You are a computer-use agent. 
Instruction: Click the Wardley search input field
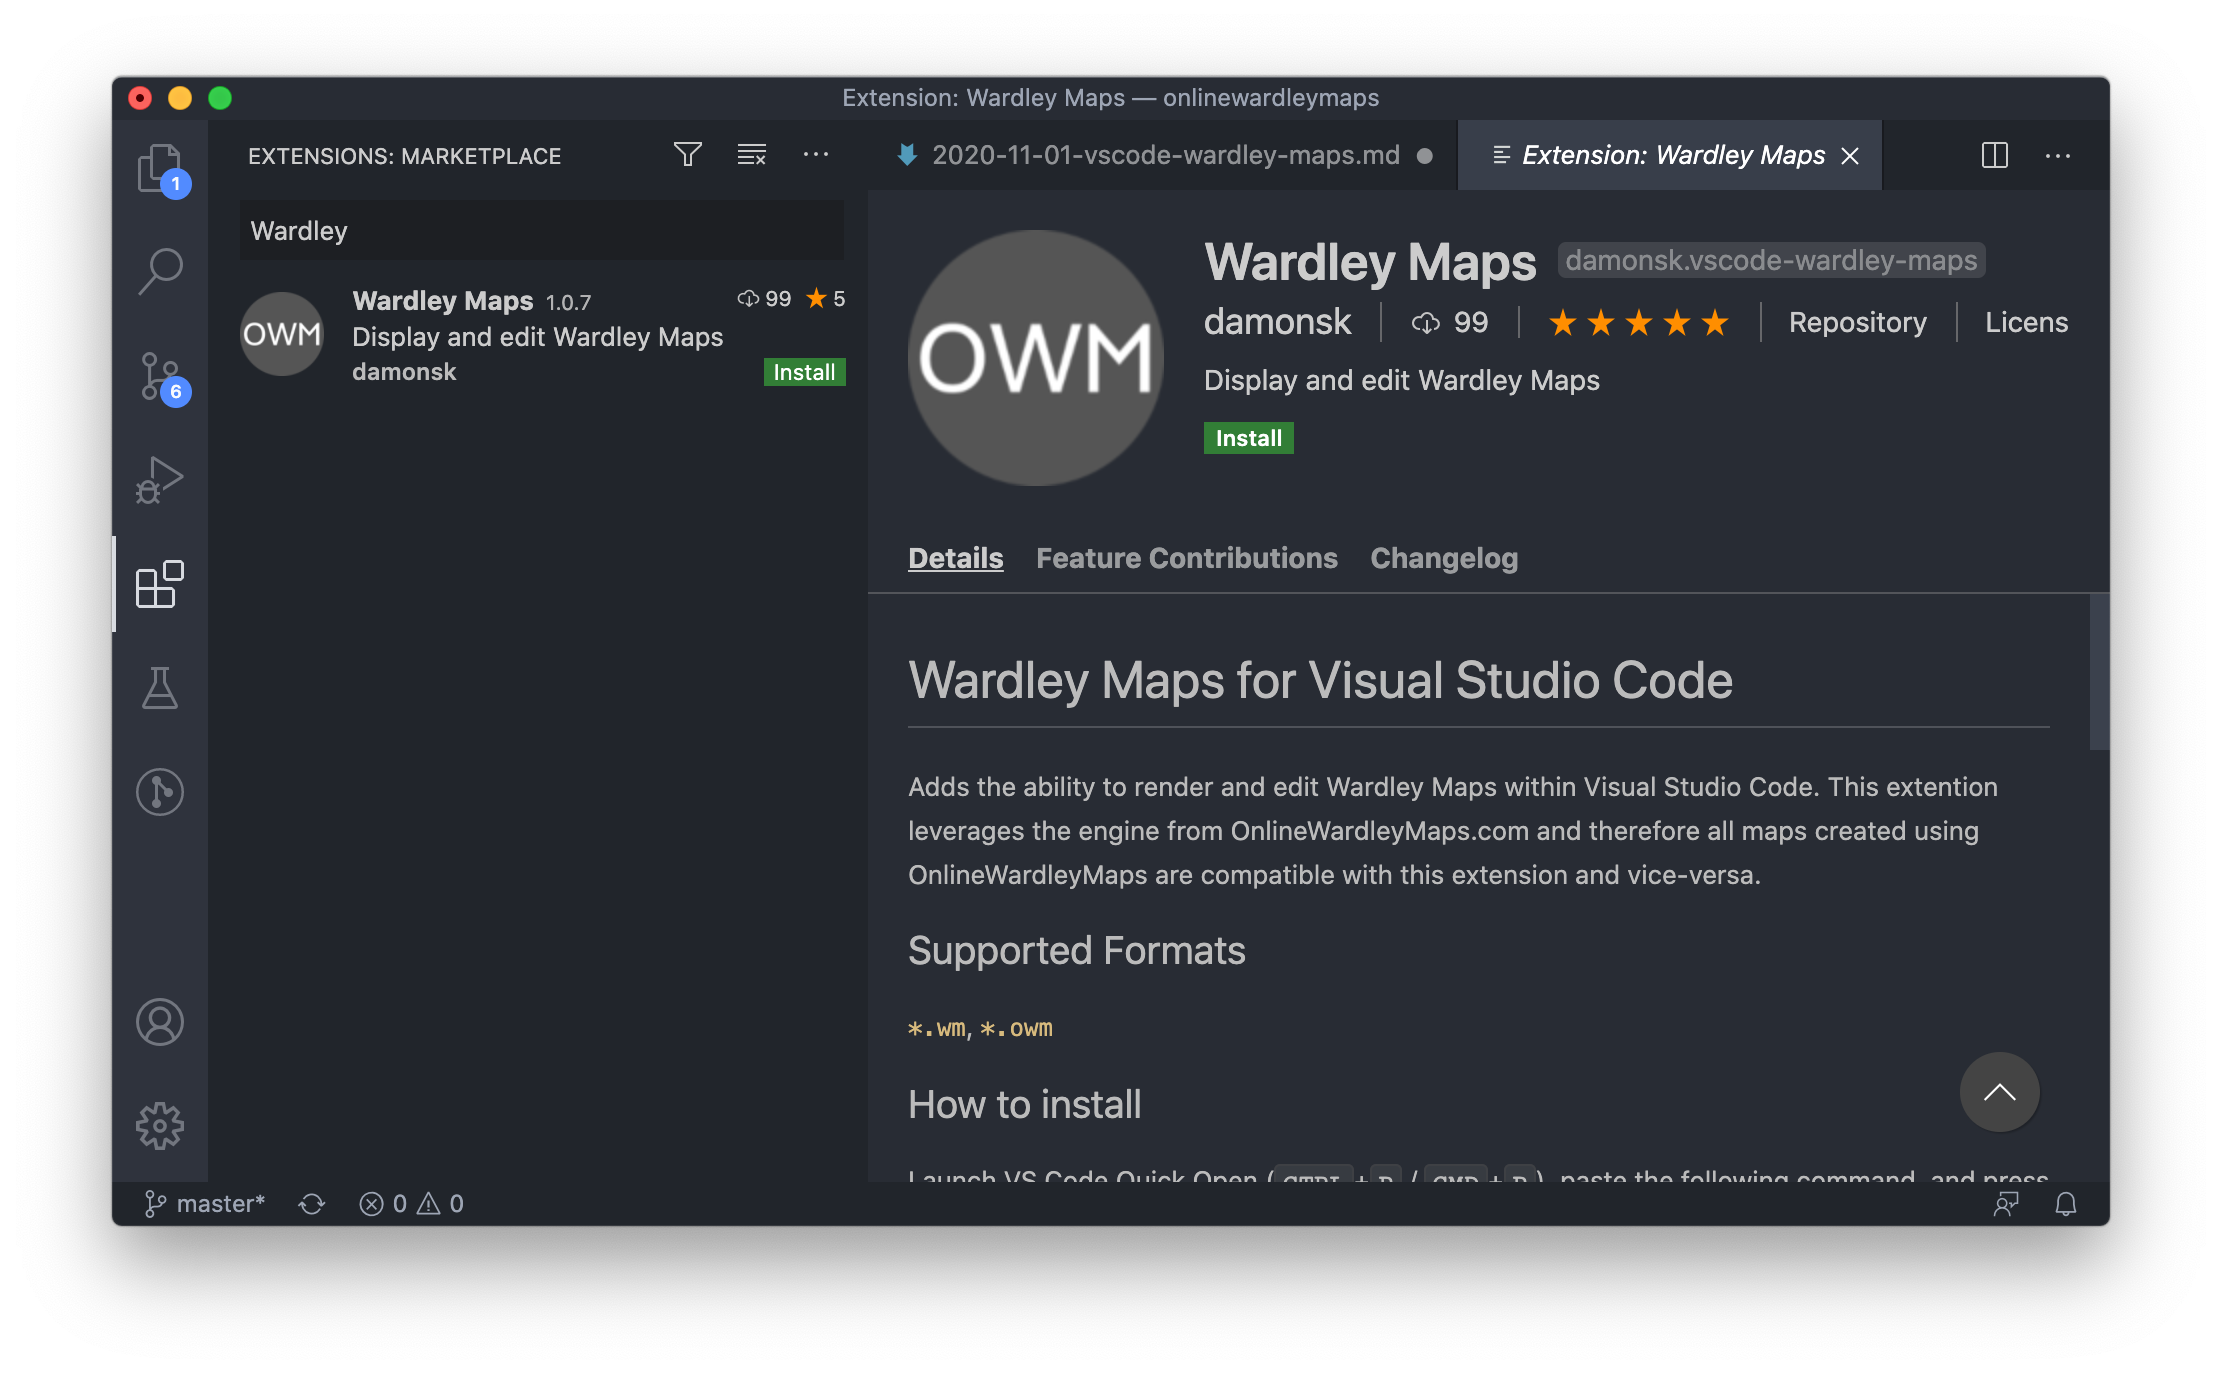point(542,231)
